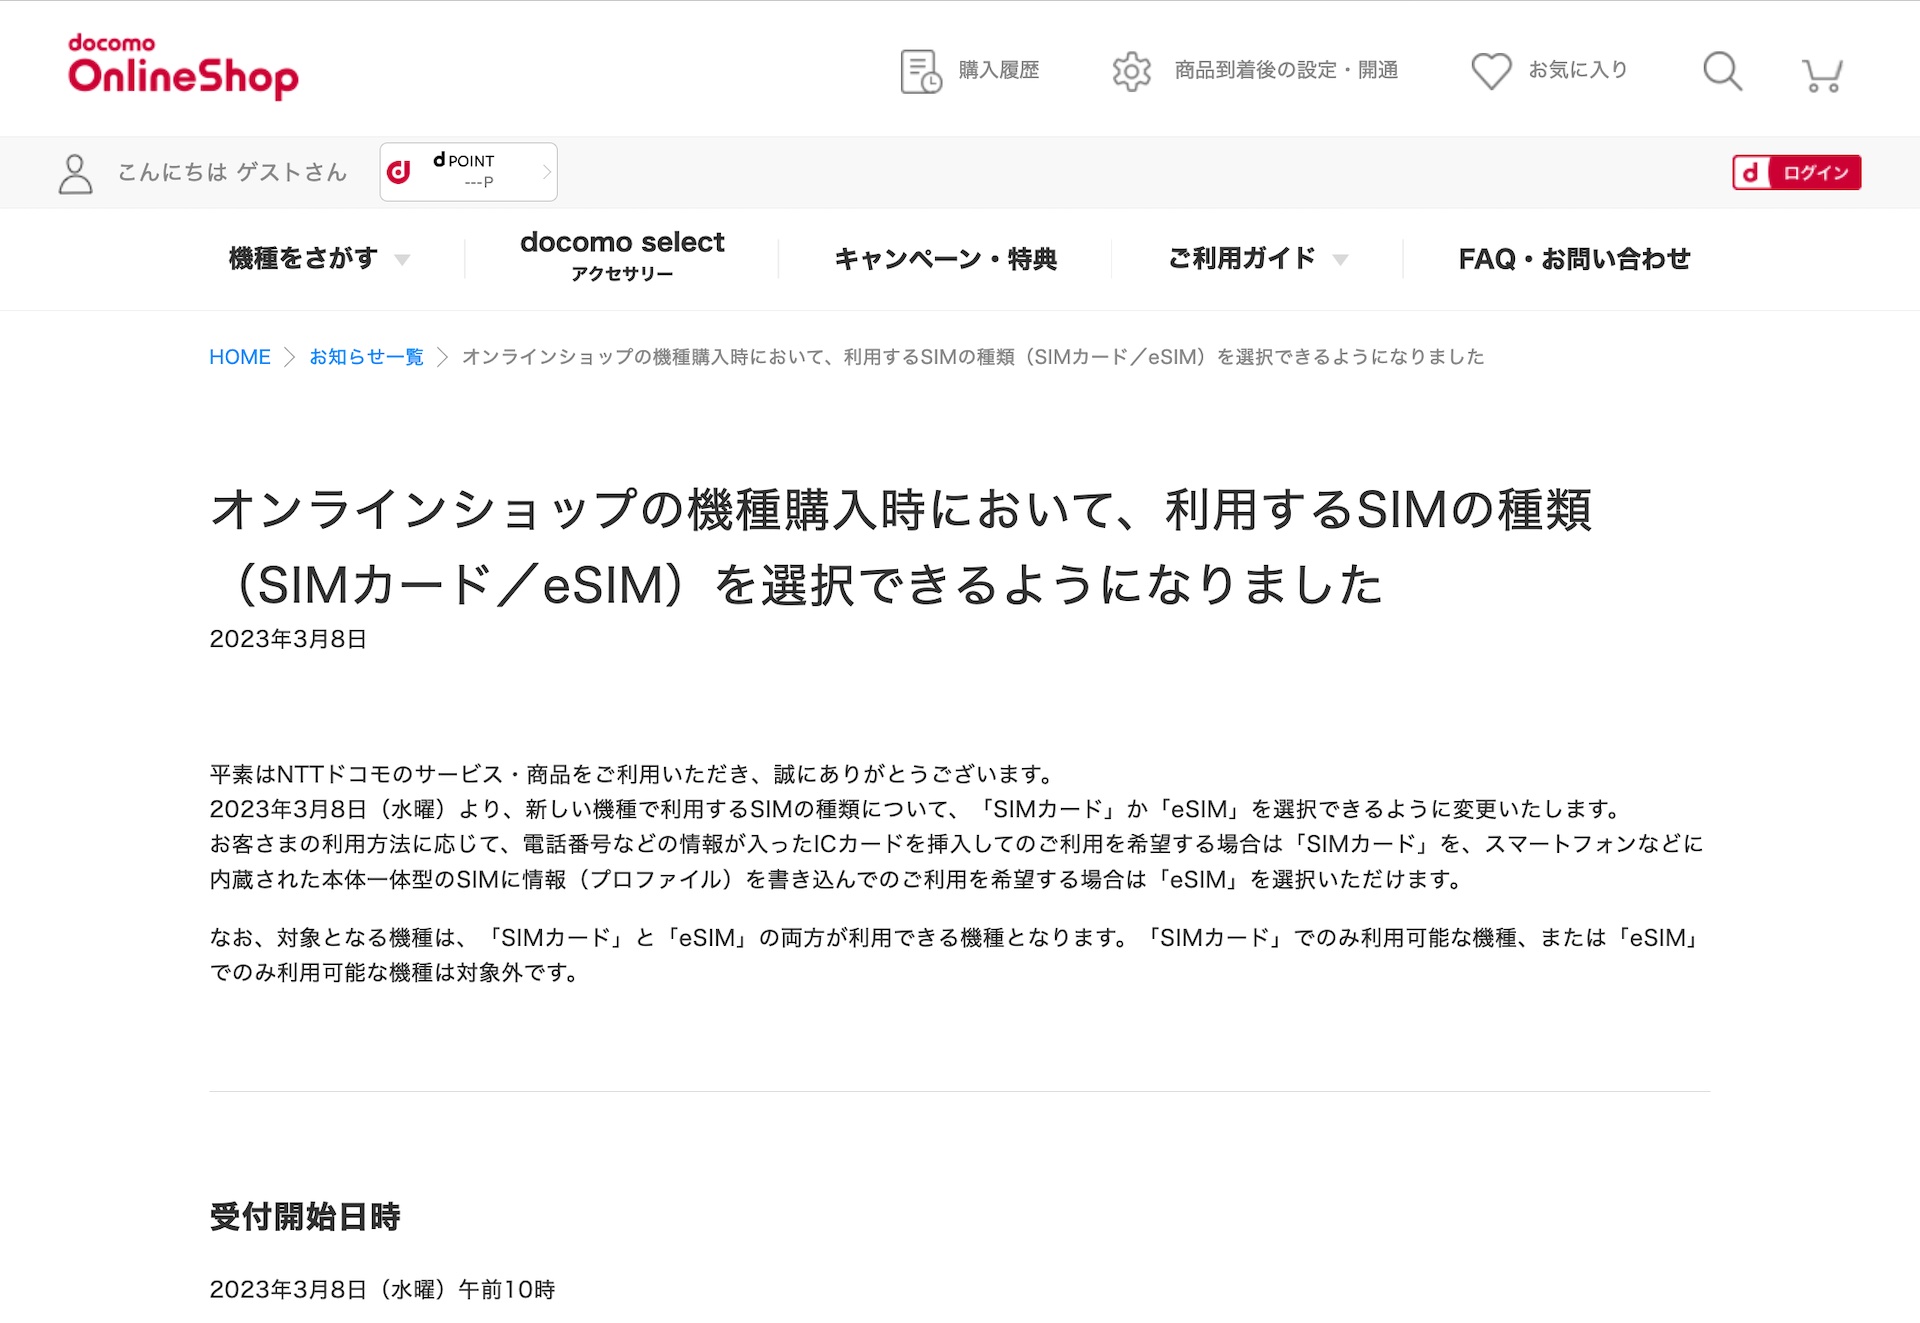Click the guest user profile icon

click(x=75, y=173)
